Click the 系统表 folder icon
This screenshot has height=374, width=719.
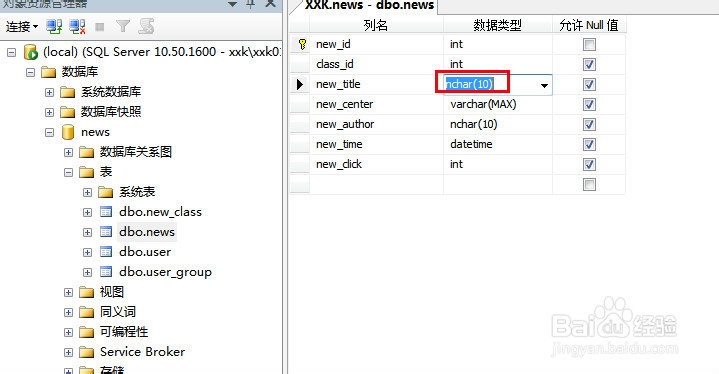coord(105,192)
